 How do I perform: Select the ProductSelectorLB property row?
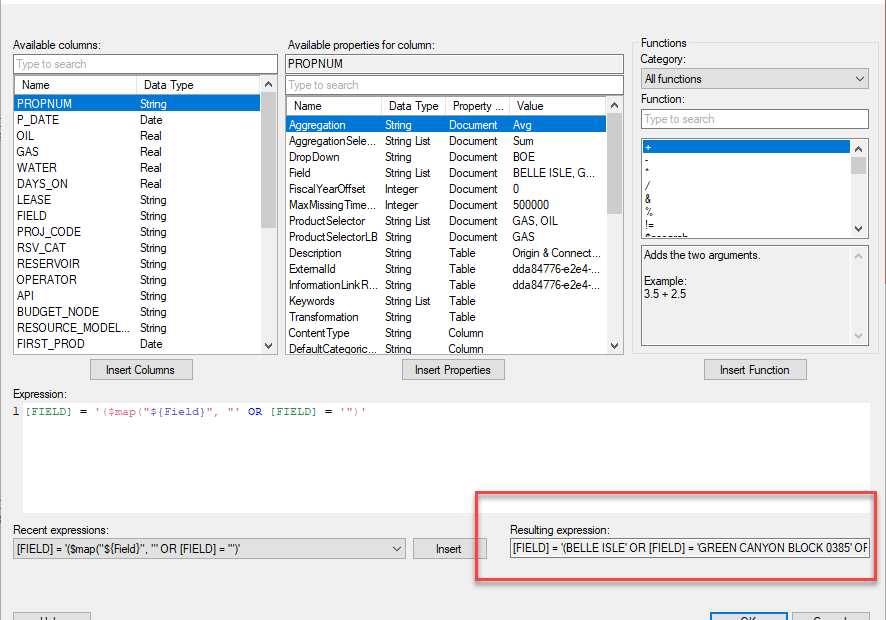446,237
